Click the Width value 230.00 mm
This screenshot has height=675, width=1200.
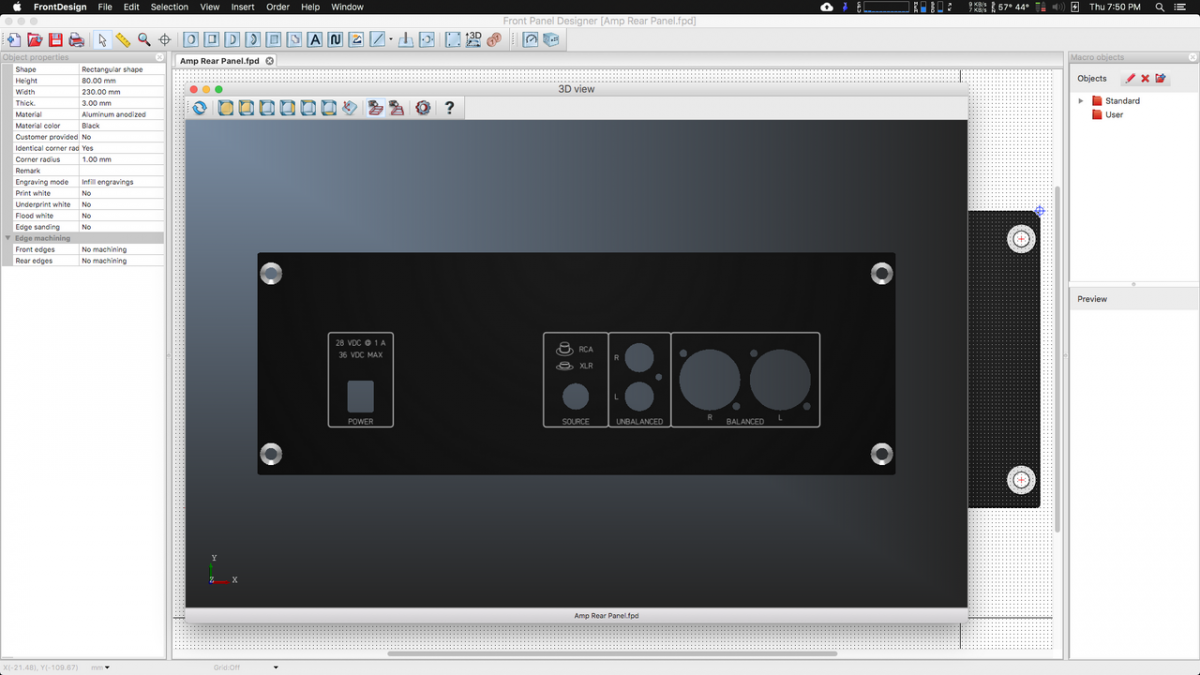122,92
